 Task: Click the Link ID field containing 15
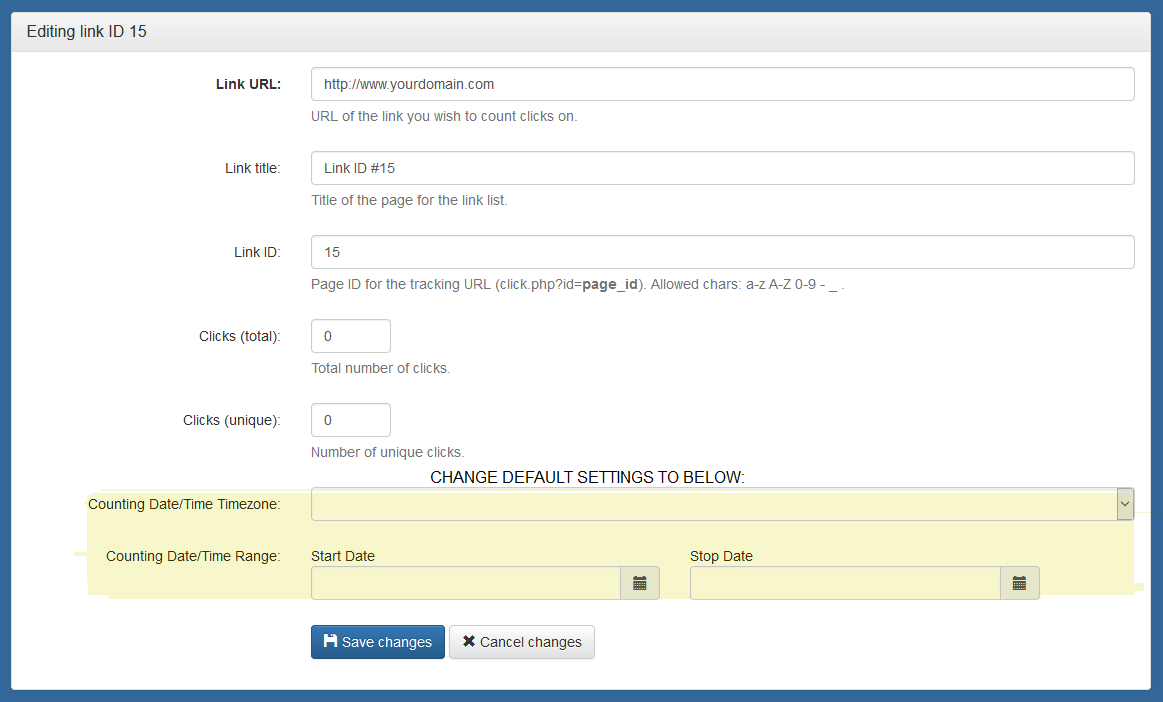click(x=722, y=253)
